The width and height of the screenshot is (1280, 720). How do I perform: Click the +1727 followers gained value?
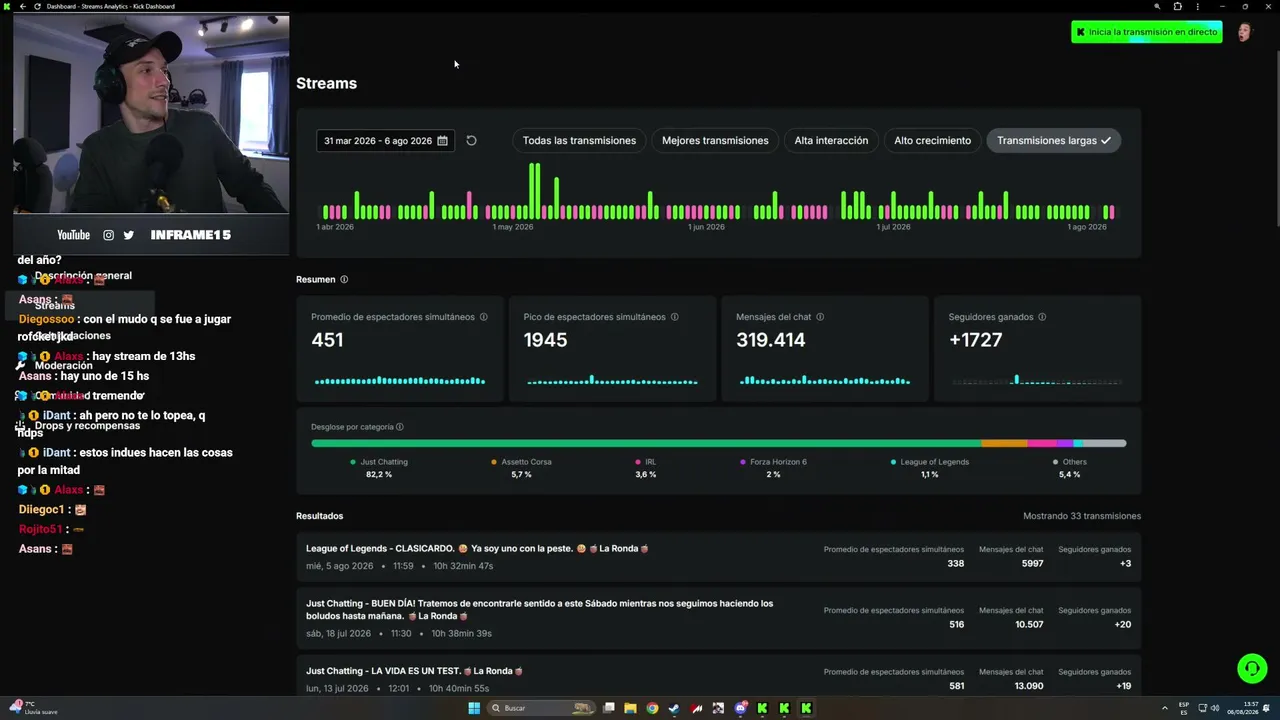[x=975, y=340]
